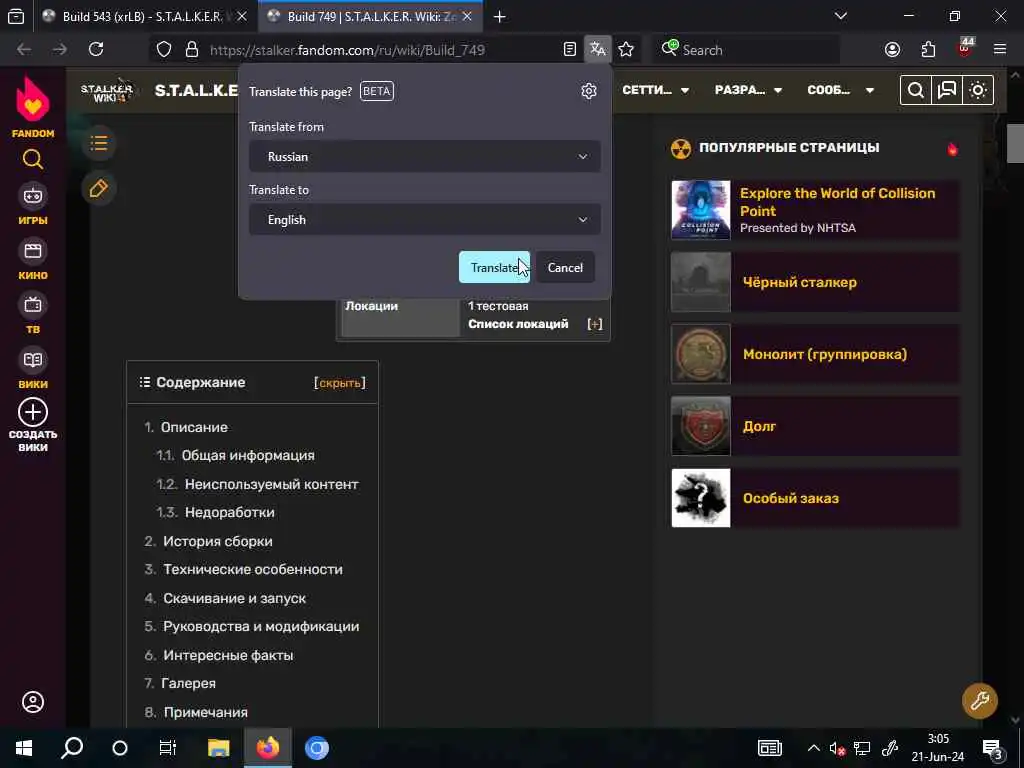Open Firefox View button in tab bar
Screen dimensions: 1024x768
coord(16,16)
